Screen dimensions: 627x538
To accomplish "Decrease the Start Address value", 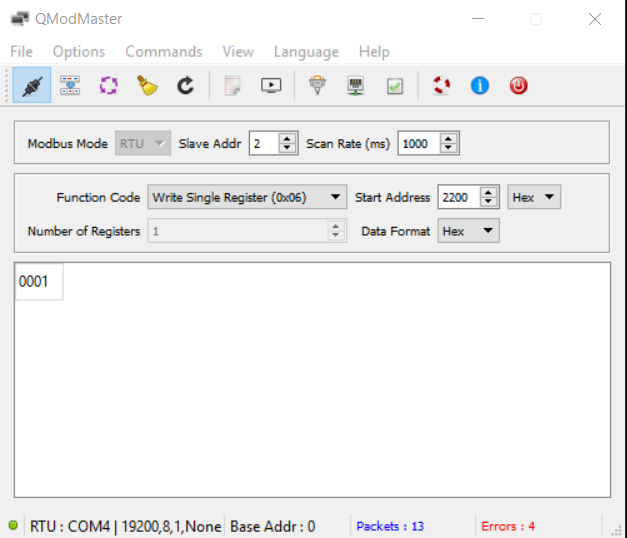I will [488, 202].
